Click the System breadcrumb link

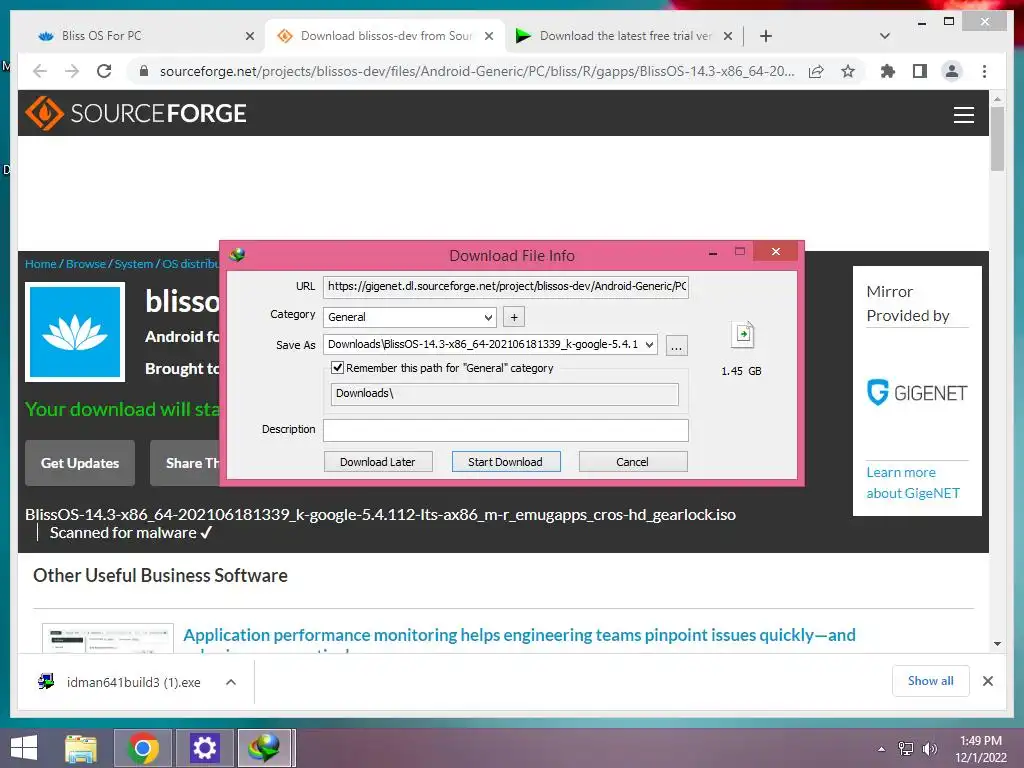[x=134, y=264]
